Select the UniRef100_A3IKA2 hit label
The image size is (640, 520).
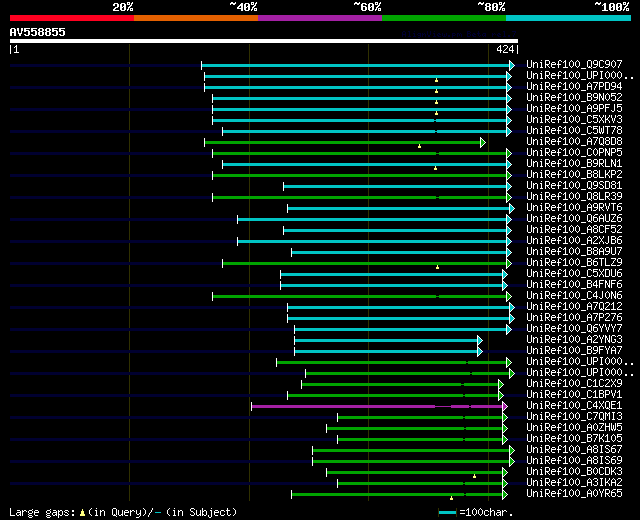pos(574,483)
